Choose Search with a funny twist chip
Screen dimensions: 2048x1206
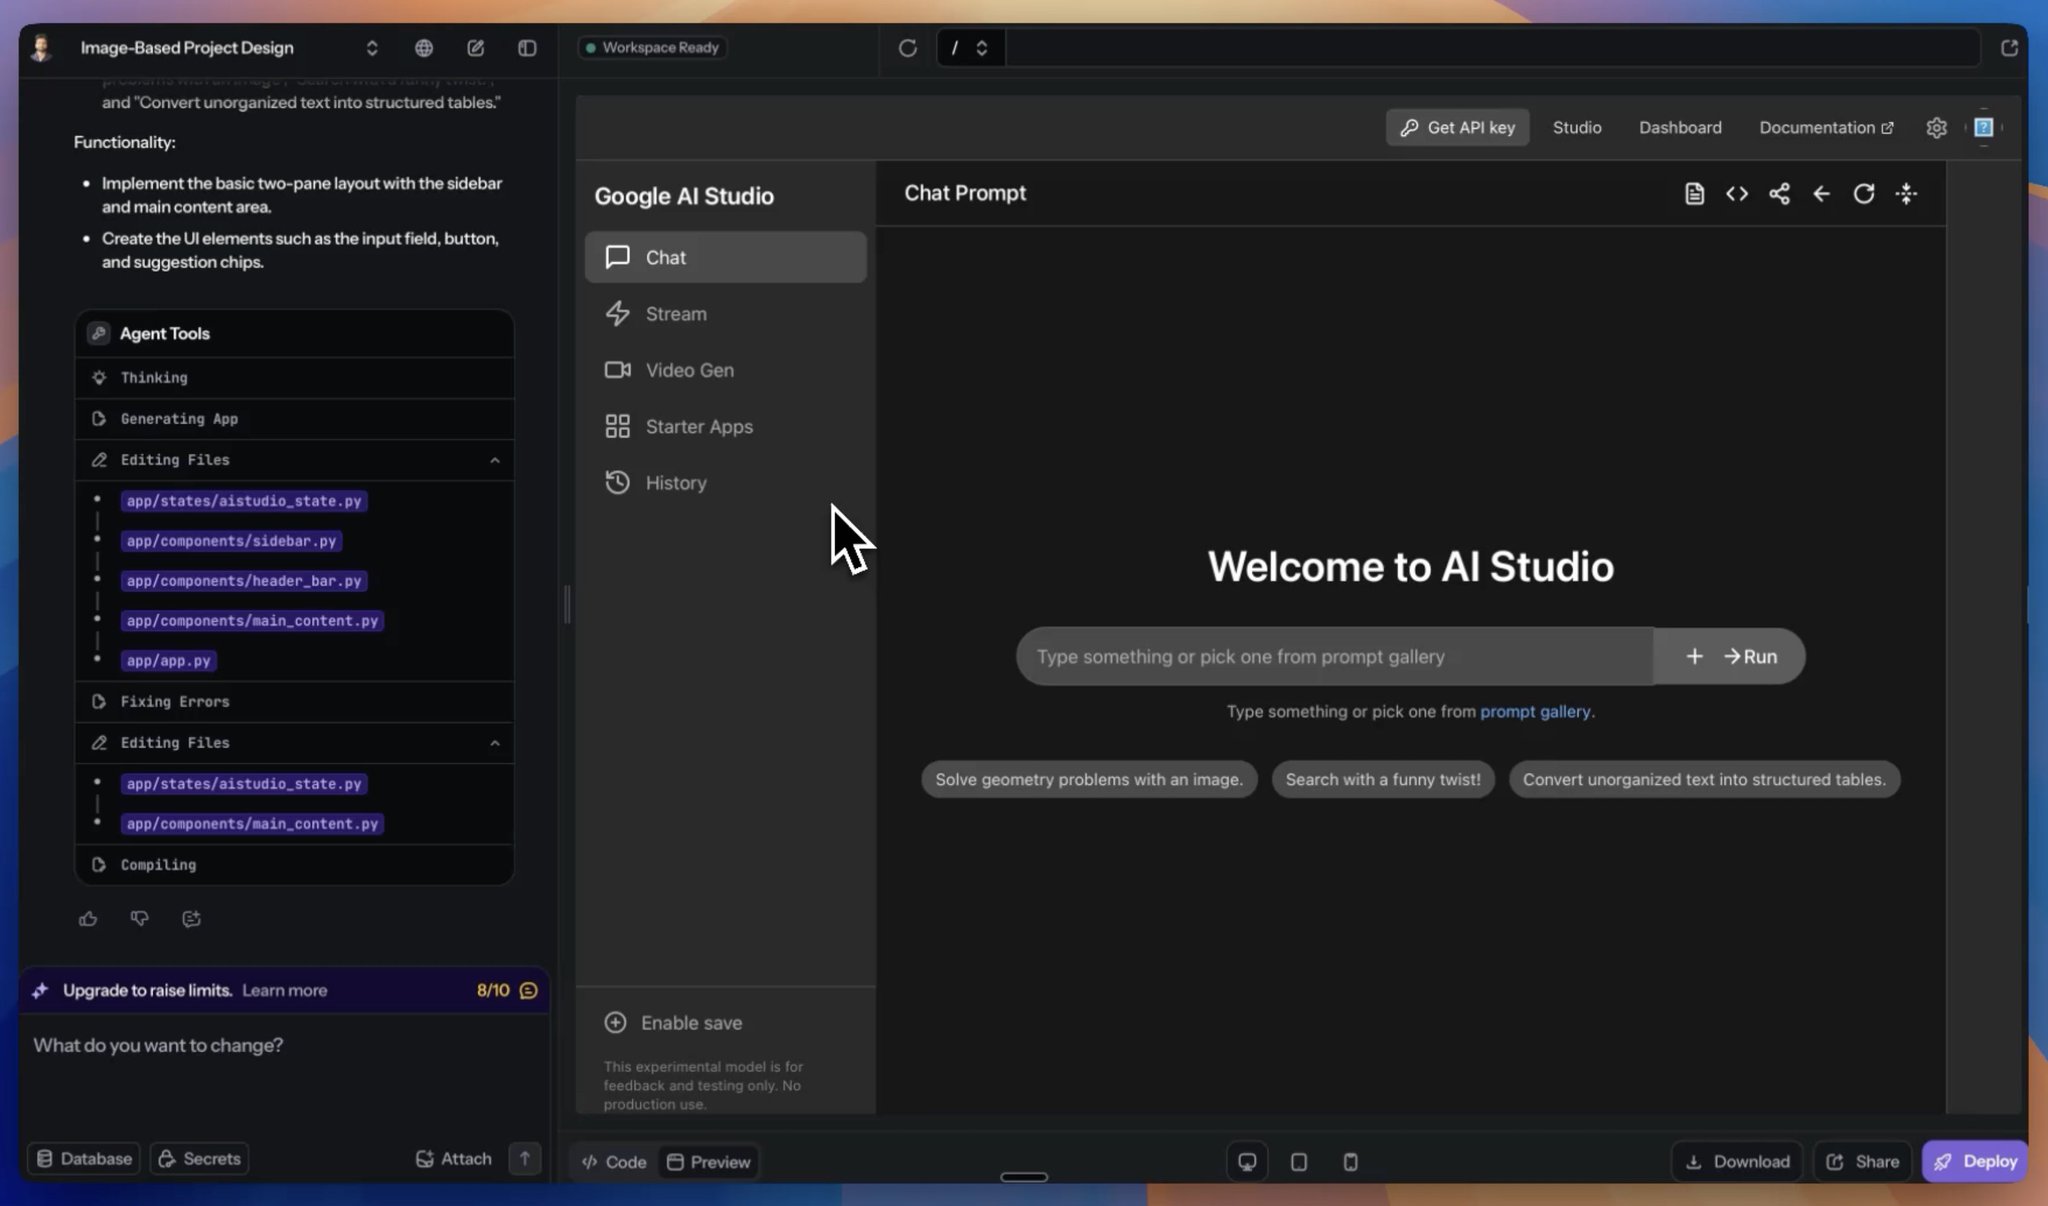click(1383, 780)
